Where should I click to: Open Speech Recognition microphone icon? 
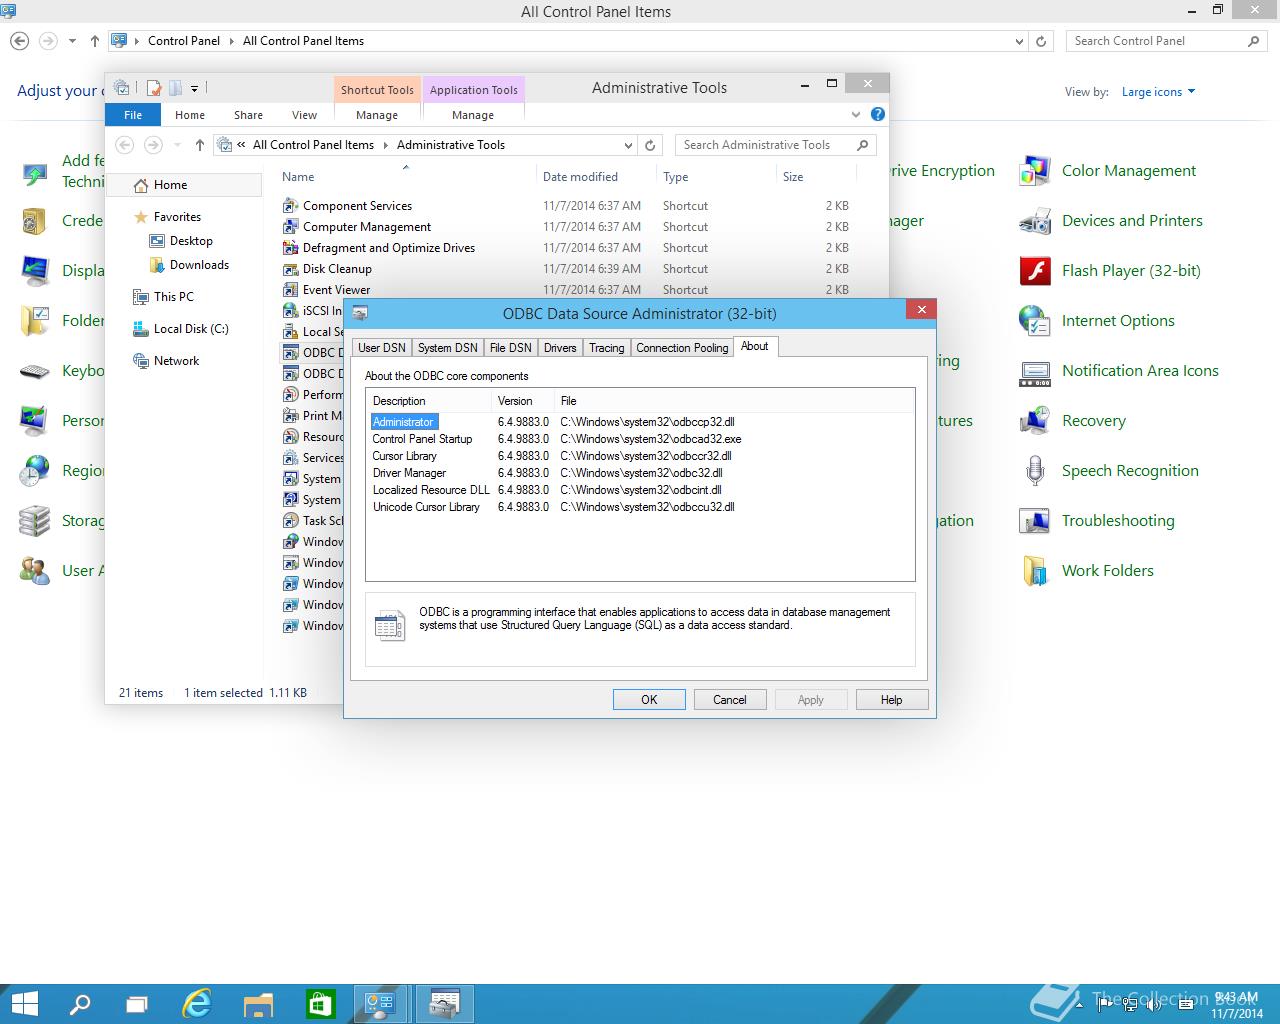tap(1035, 471)
